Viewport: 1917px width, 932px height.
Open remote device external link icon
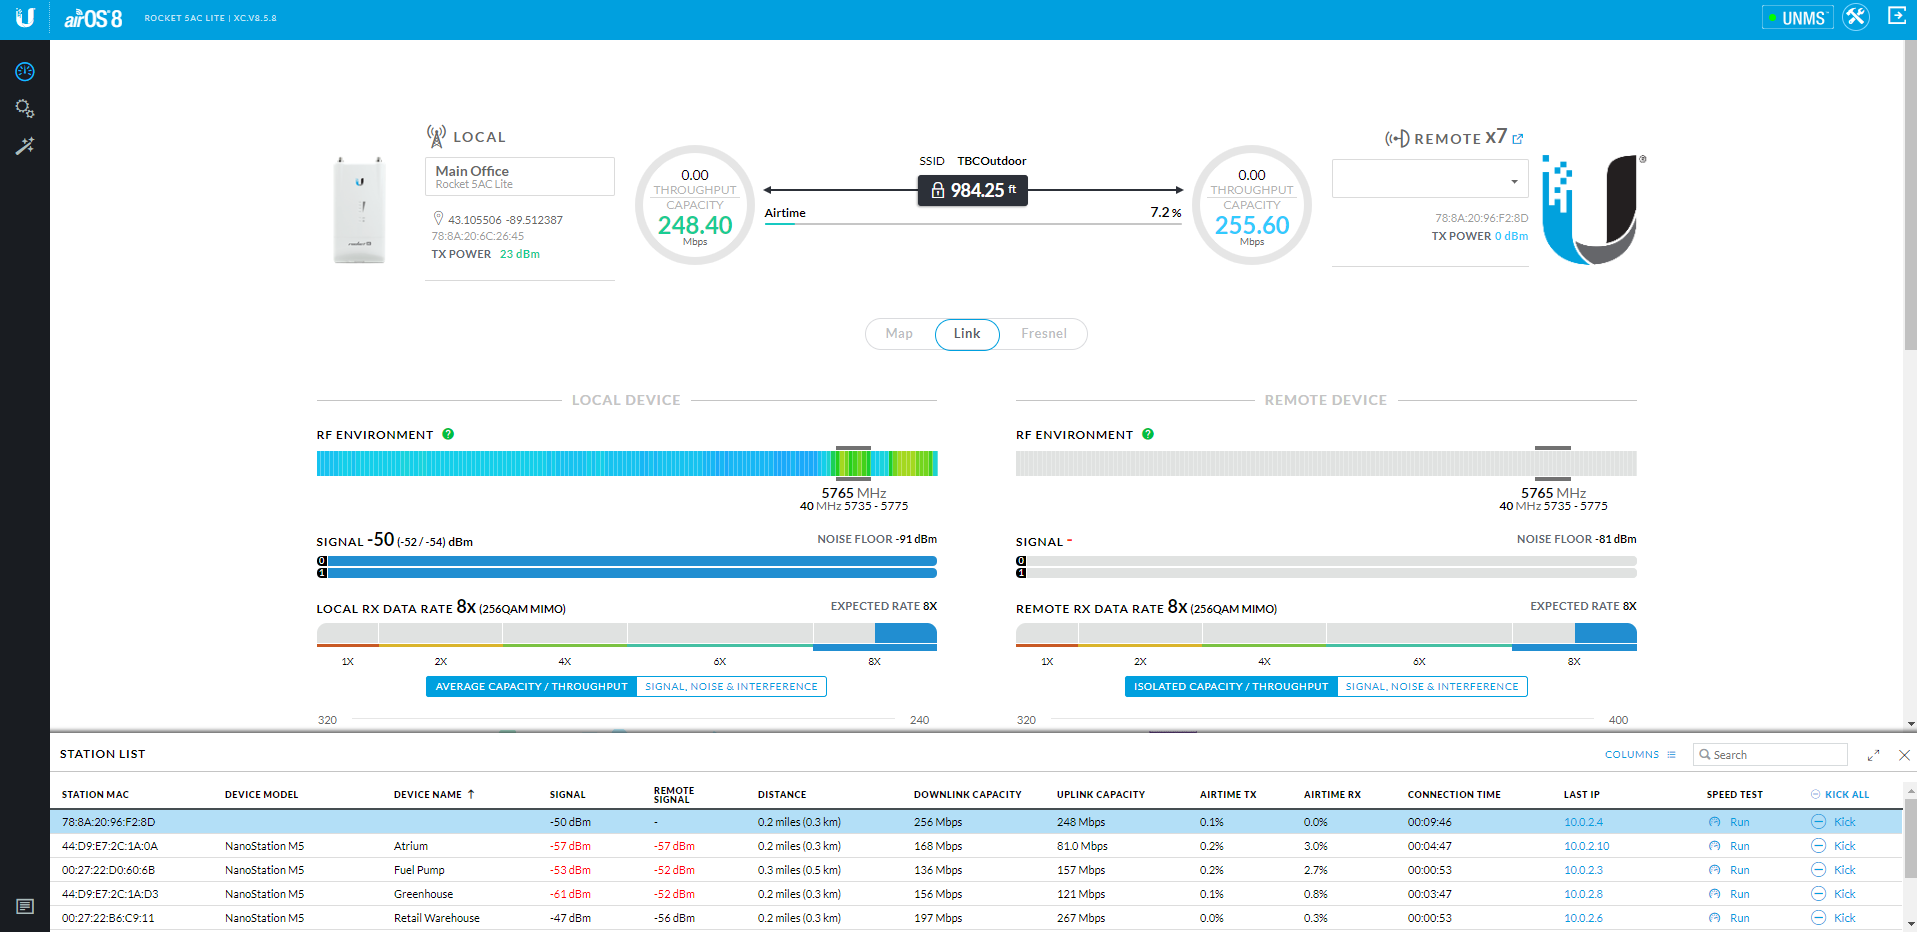1518,139
